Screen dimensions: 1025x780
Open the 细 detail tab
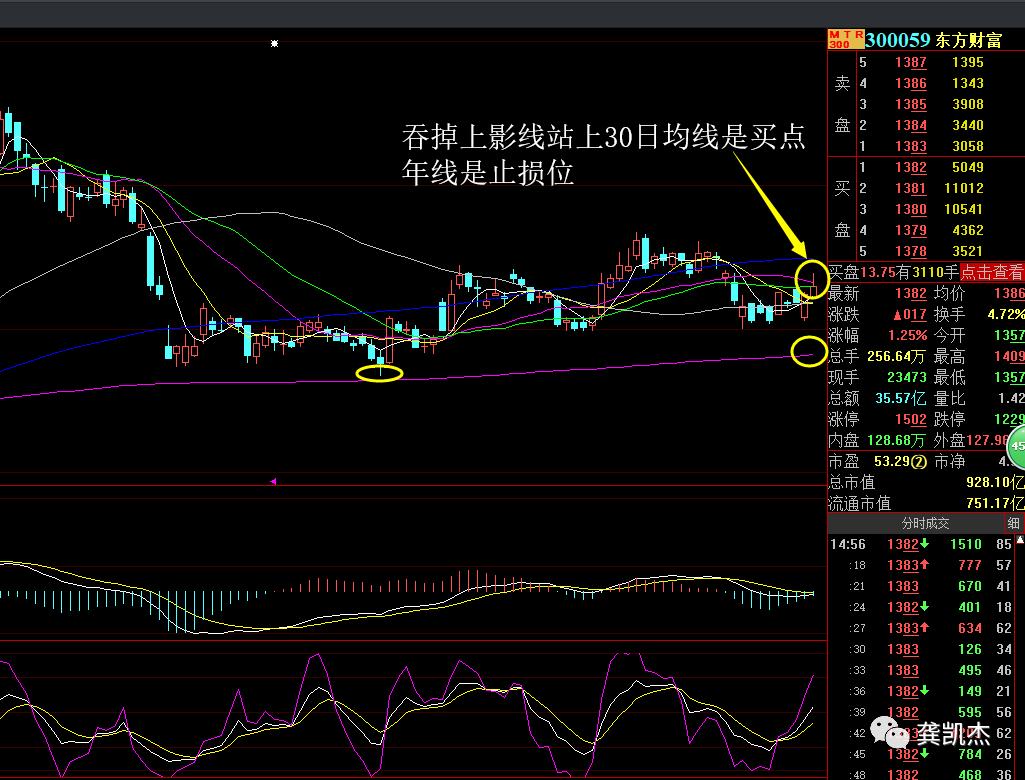[1013, 522]
